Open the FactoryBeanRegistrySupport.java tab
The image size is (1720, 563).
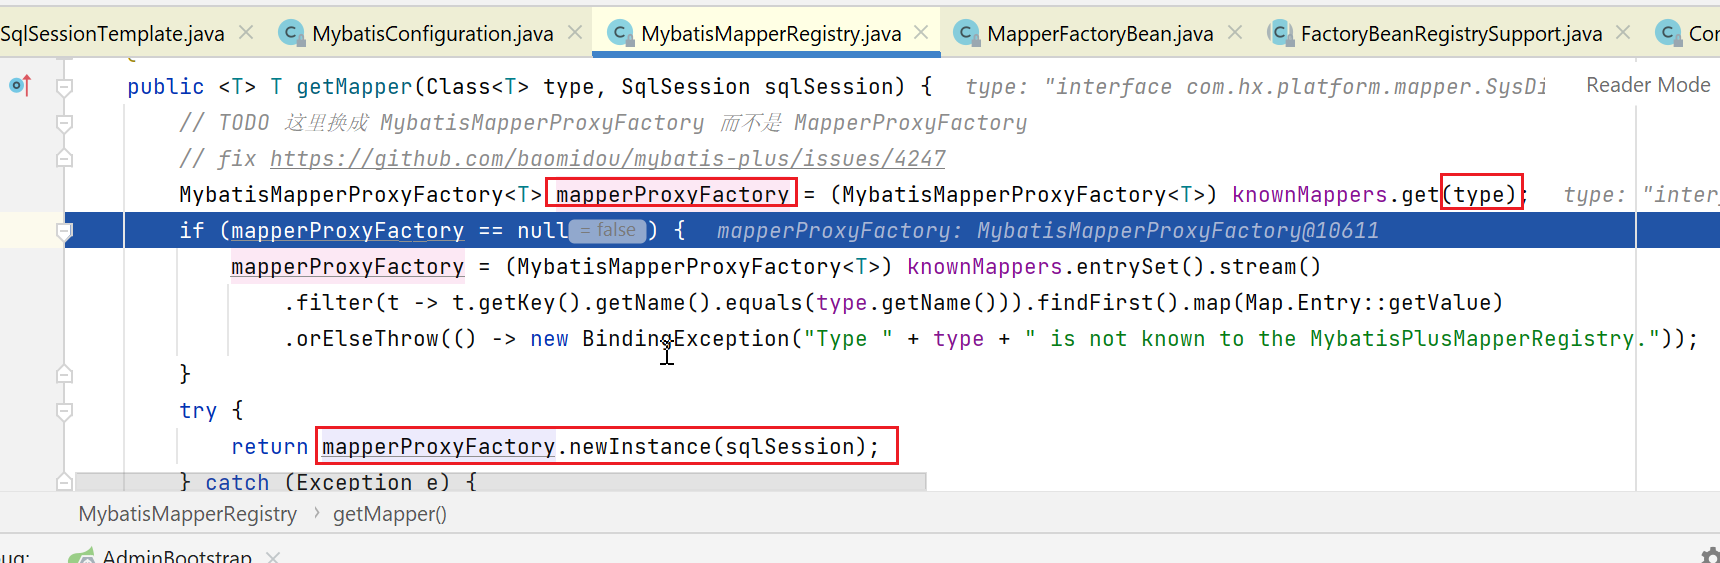pyautogui.click(x=1451, y=34)
